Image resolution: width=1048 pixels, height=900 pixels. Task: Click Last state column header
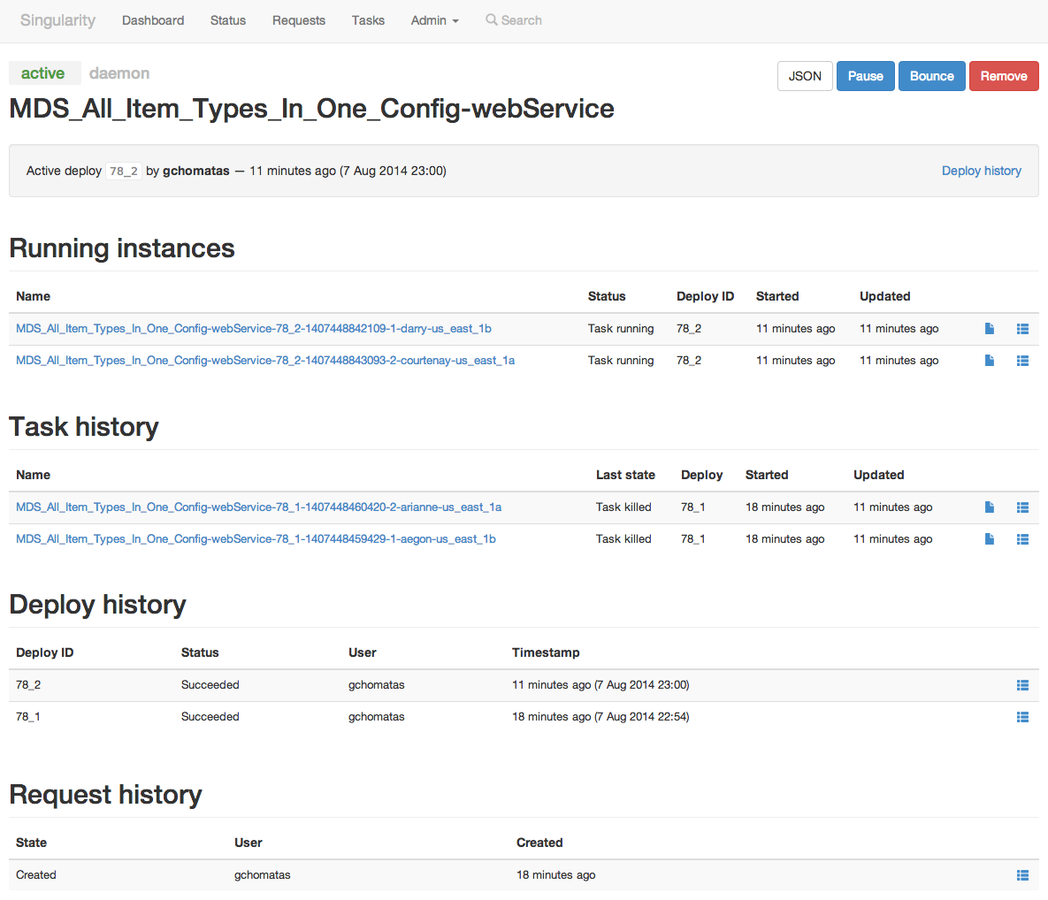pos(626,475)
